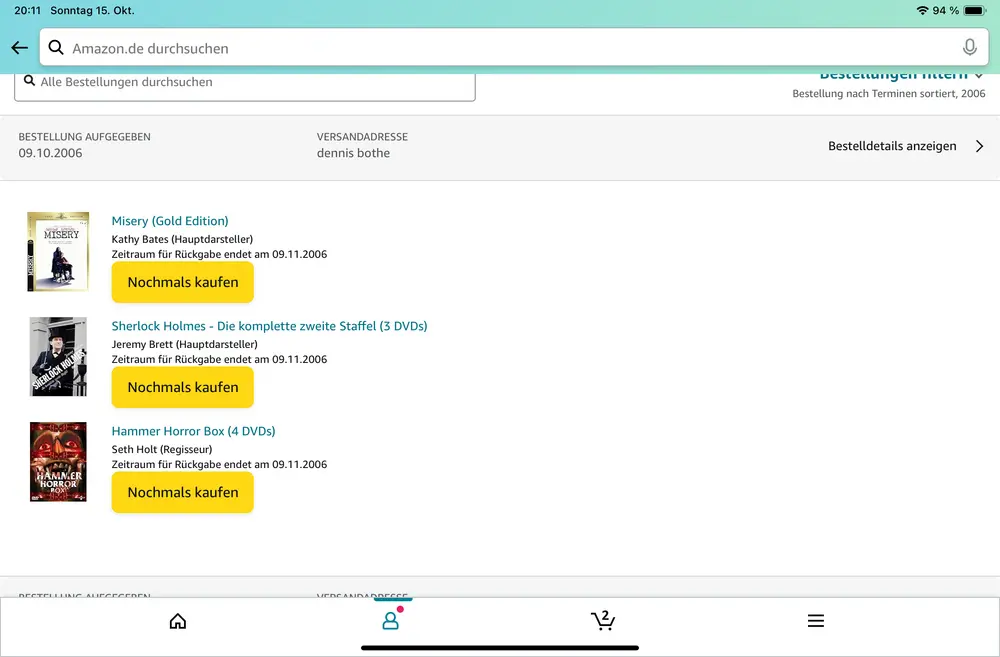Open Sherlock Holmes zweite Staffel link
Viewport: 1000px width, 657px height.
point(269,326)
